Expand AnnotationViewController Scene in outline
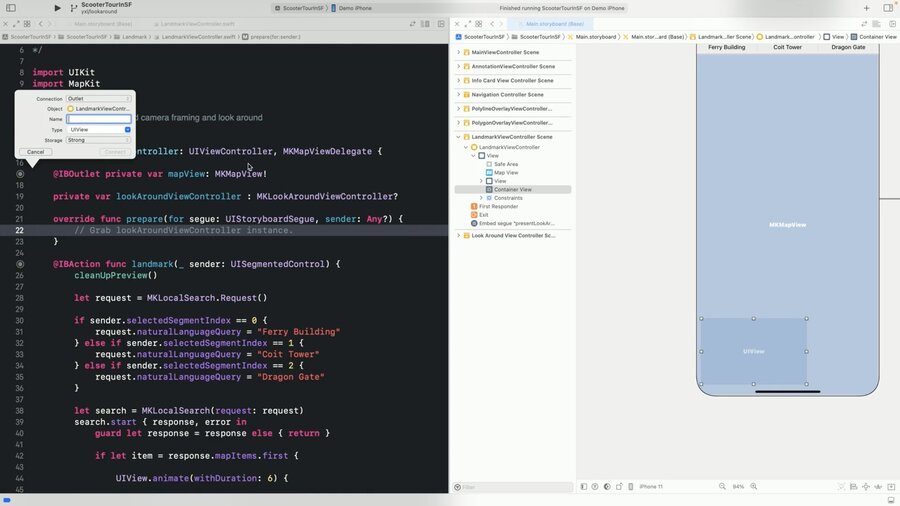This screenshot has width=900, height=506. click(x=458, y=67)
